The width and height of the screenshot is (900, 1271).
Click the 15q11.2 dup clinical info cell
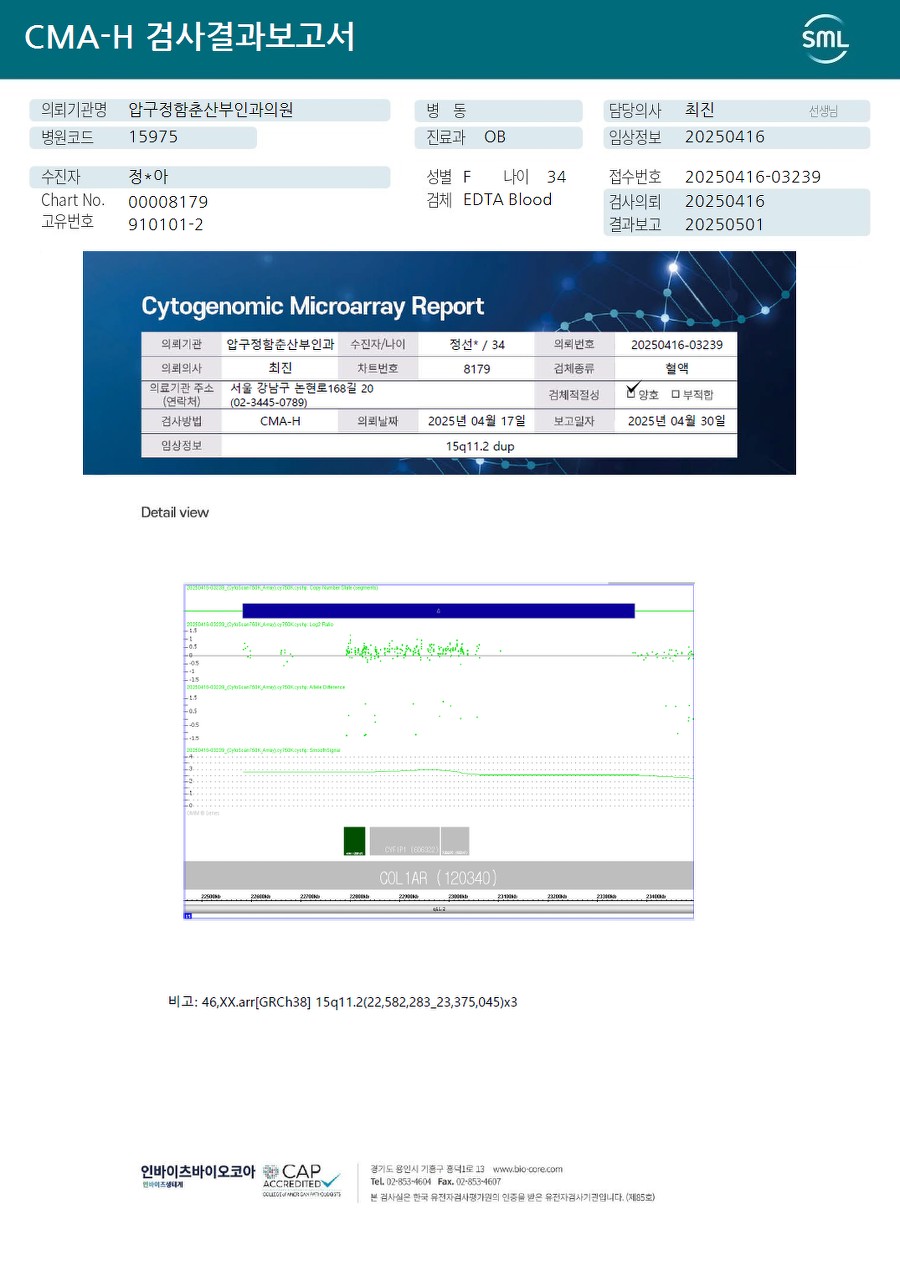[x=479, y=446]
